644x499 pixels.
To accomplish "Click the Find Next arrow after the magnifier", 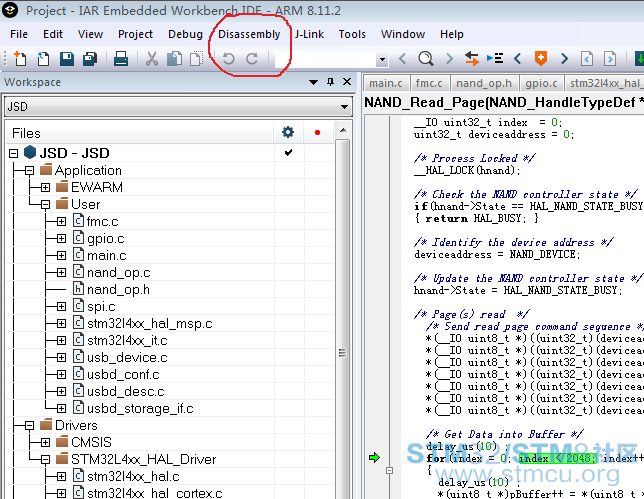I will [x=449, y=59].
